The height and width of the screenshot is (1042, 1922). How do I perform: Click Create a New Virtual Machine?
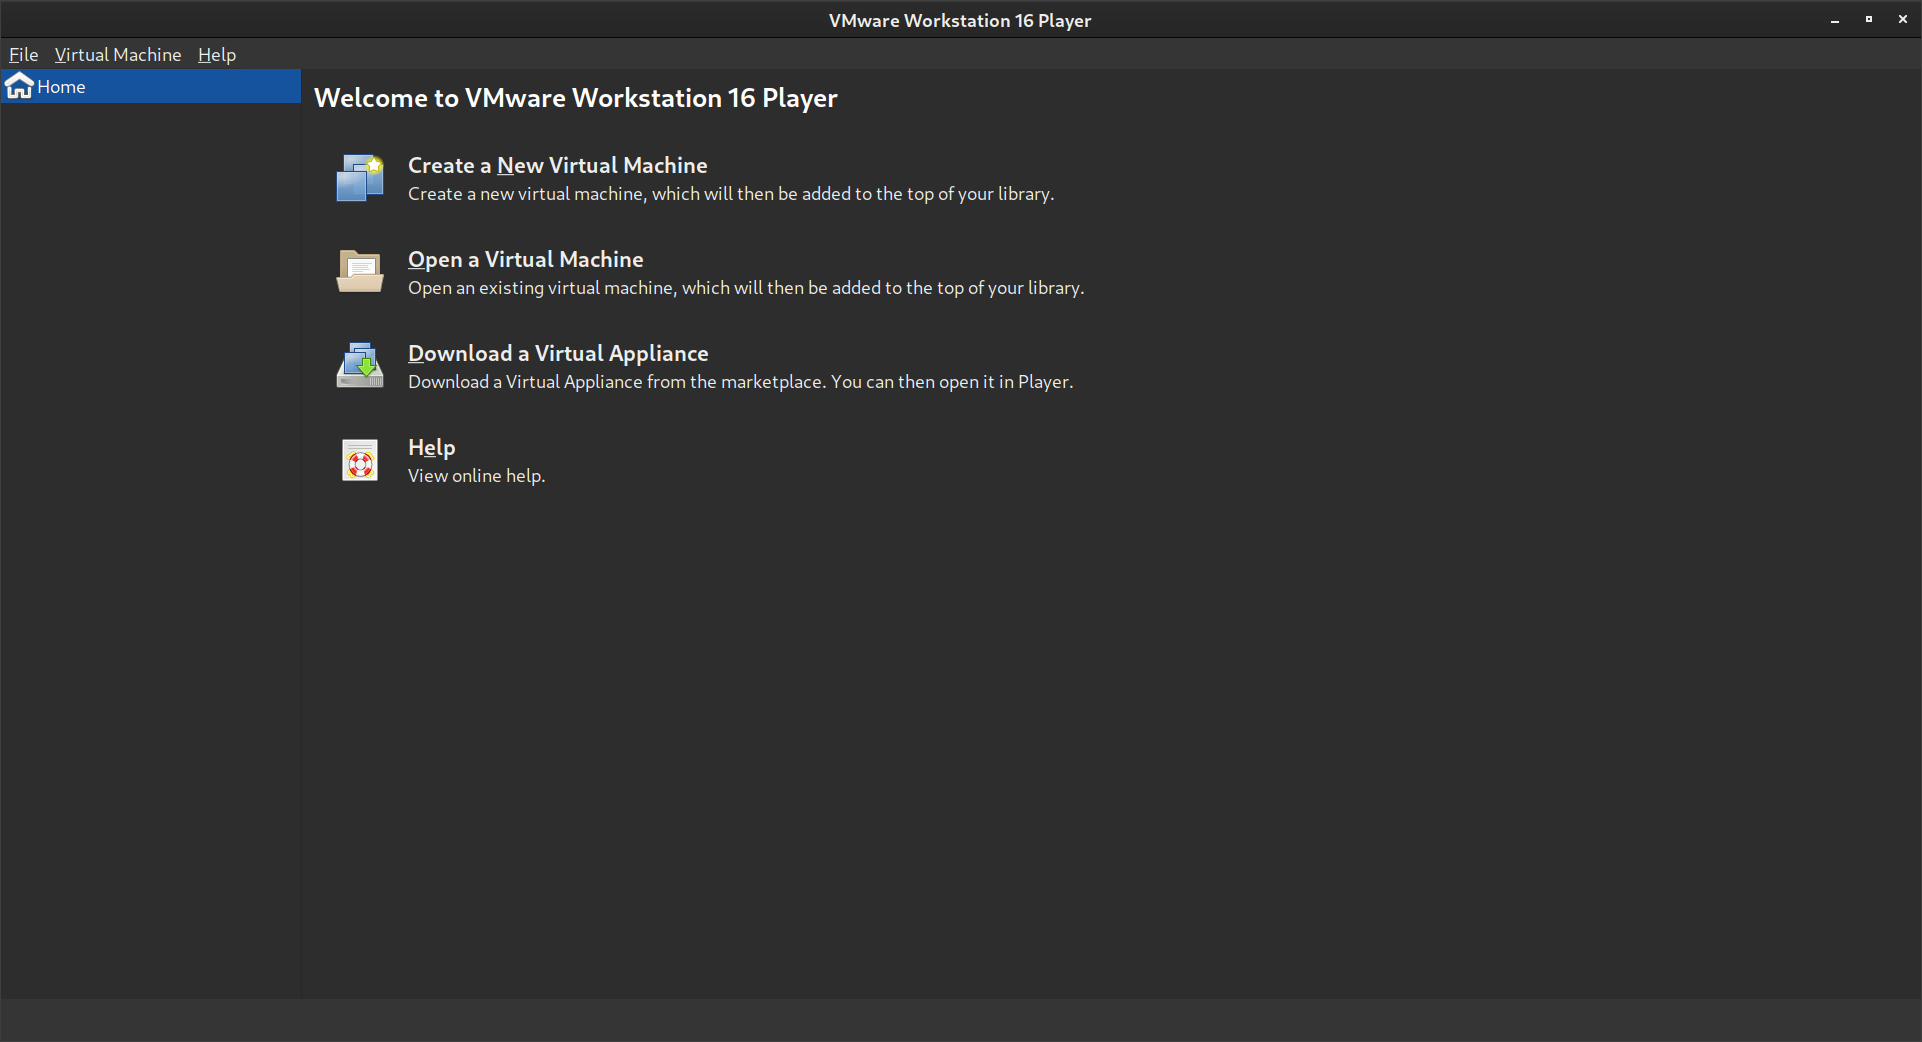[x=557, y=165]
